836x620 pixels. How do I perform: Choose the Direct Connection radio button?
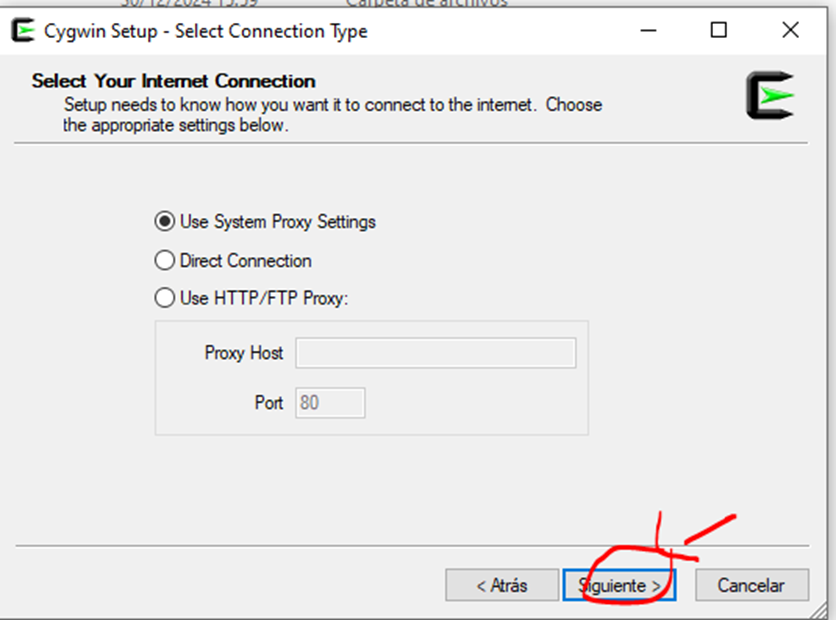click(x=164, y=261)
